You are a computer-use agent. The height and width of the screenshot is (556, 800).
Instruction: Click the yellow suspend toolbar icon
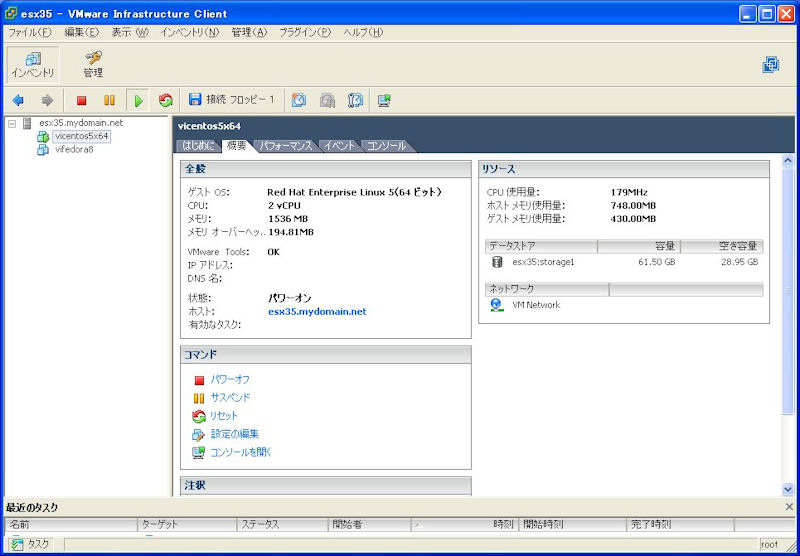click(109, 100)
